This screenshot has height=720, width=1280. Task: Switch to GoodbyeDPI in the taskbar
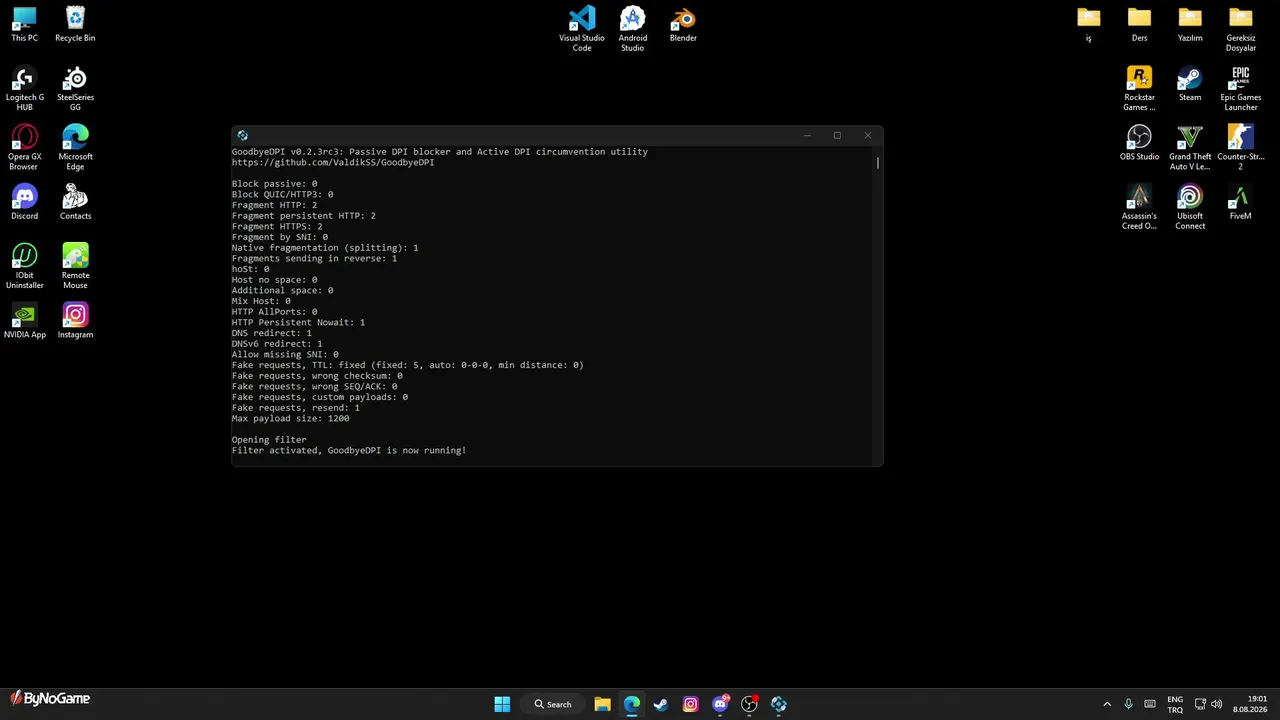pyautogui.click(x=779, y=704)
